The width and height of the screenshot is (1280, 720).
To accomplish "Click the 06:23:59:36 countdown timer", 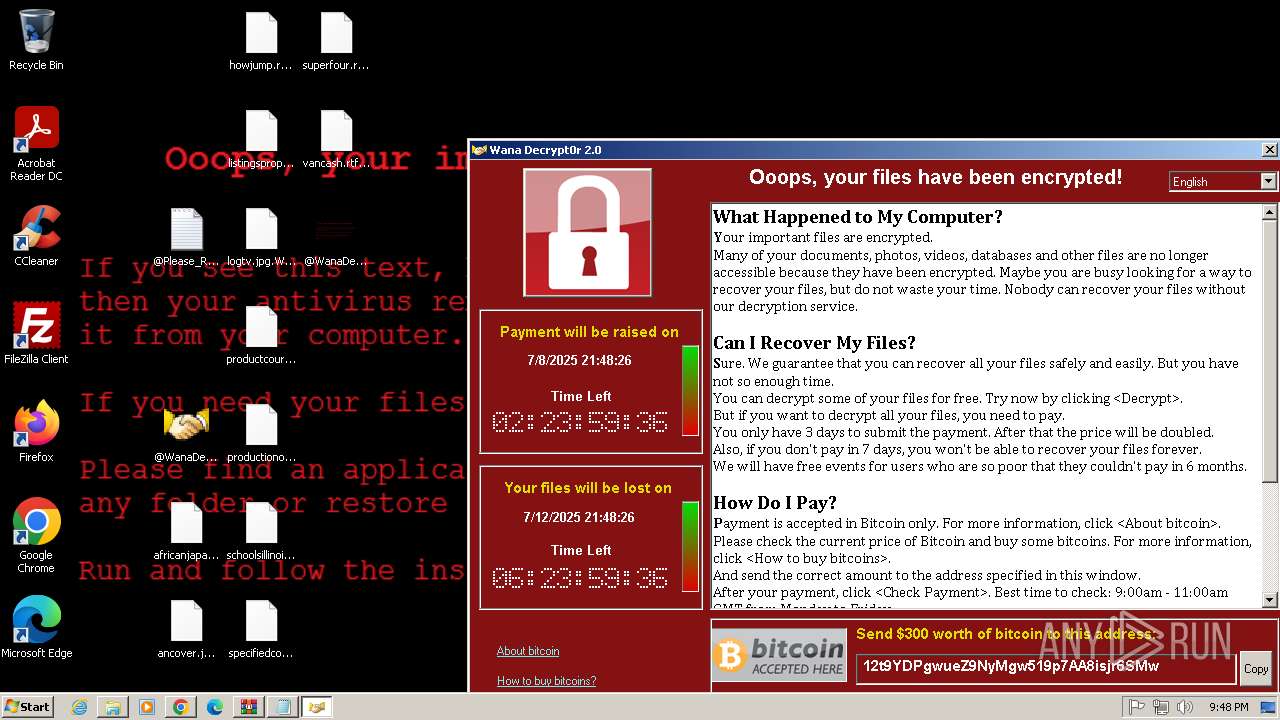I will 580,578.
